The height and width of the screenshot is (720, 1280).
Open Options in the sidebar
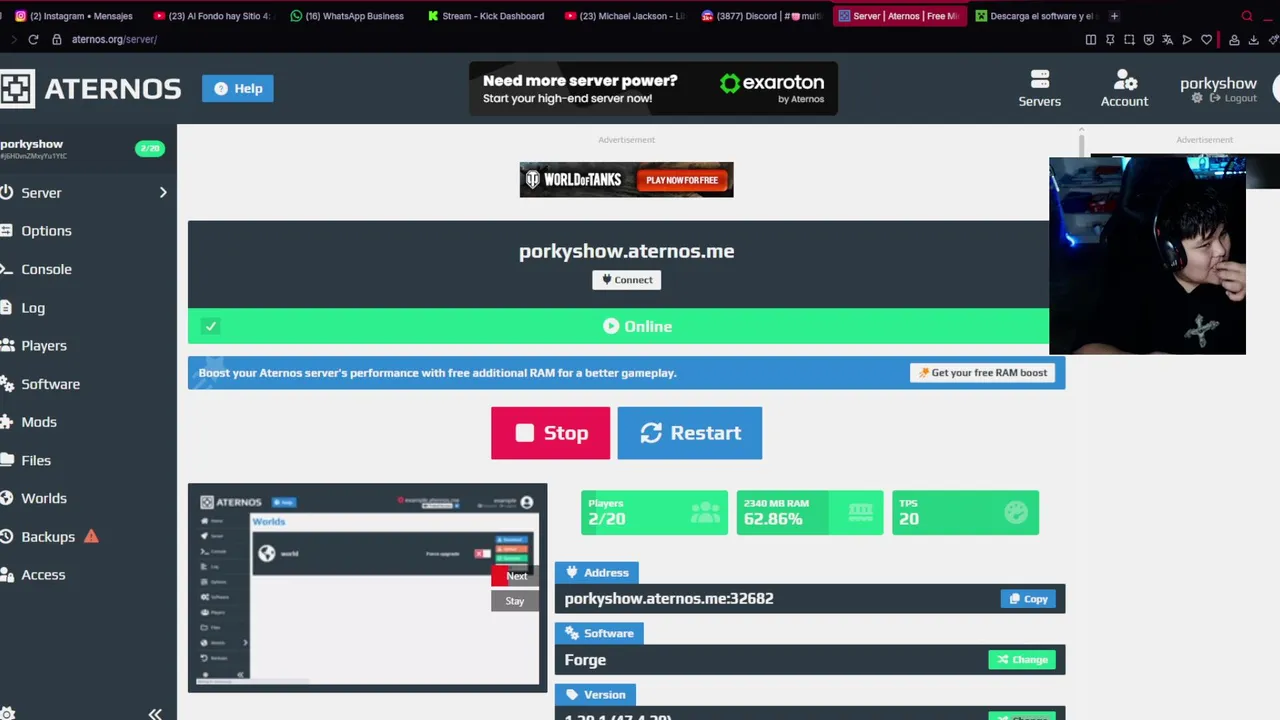pyautogui.click(x=46, y=231)
